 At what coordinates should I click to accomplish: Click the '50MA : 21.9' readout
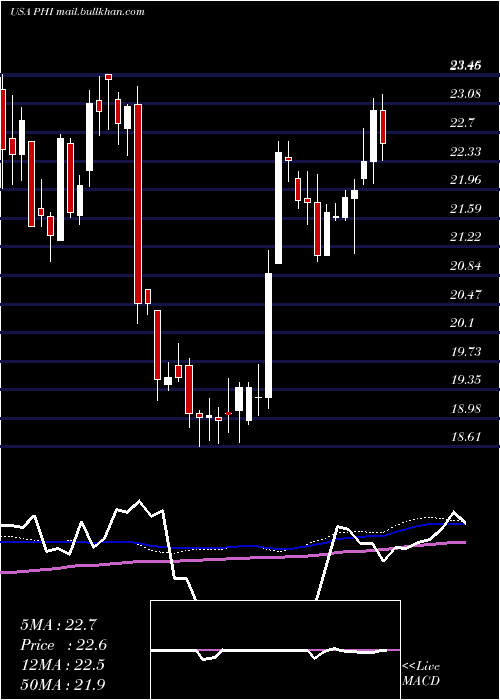(63, 684)
